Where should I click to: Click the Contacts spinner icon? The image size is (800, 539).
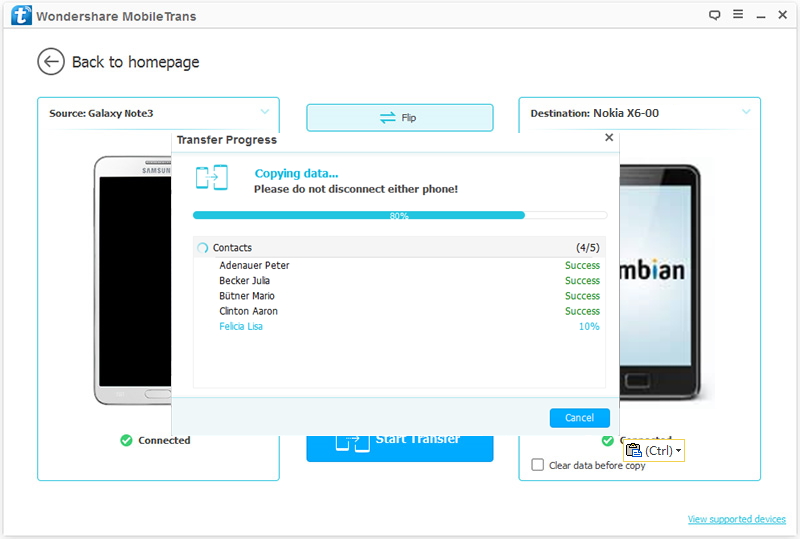(203, 248)
